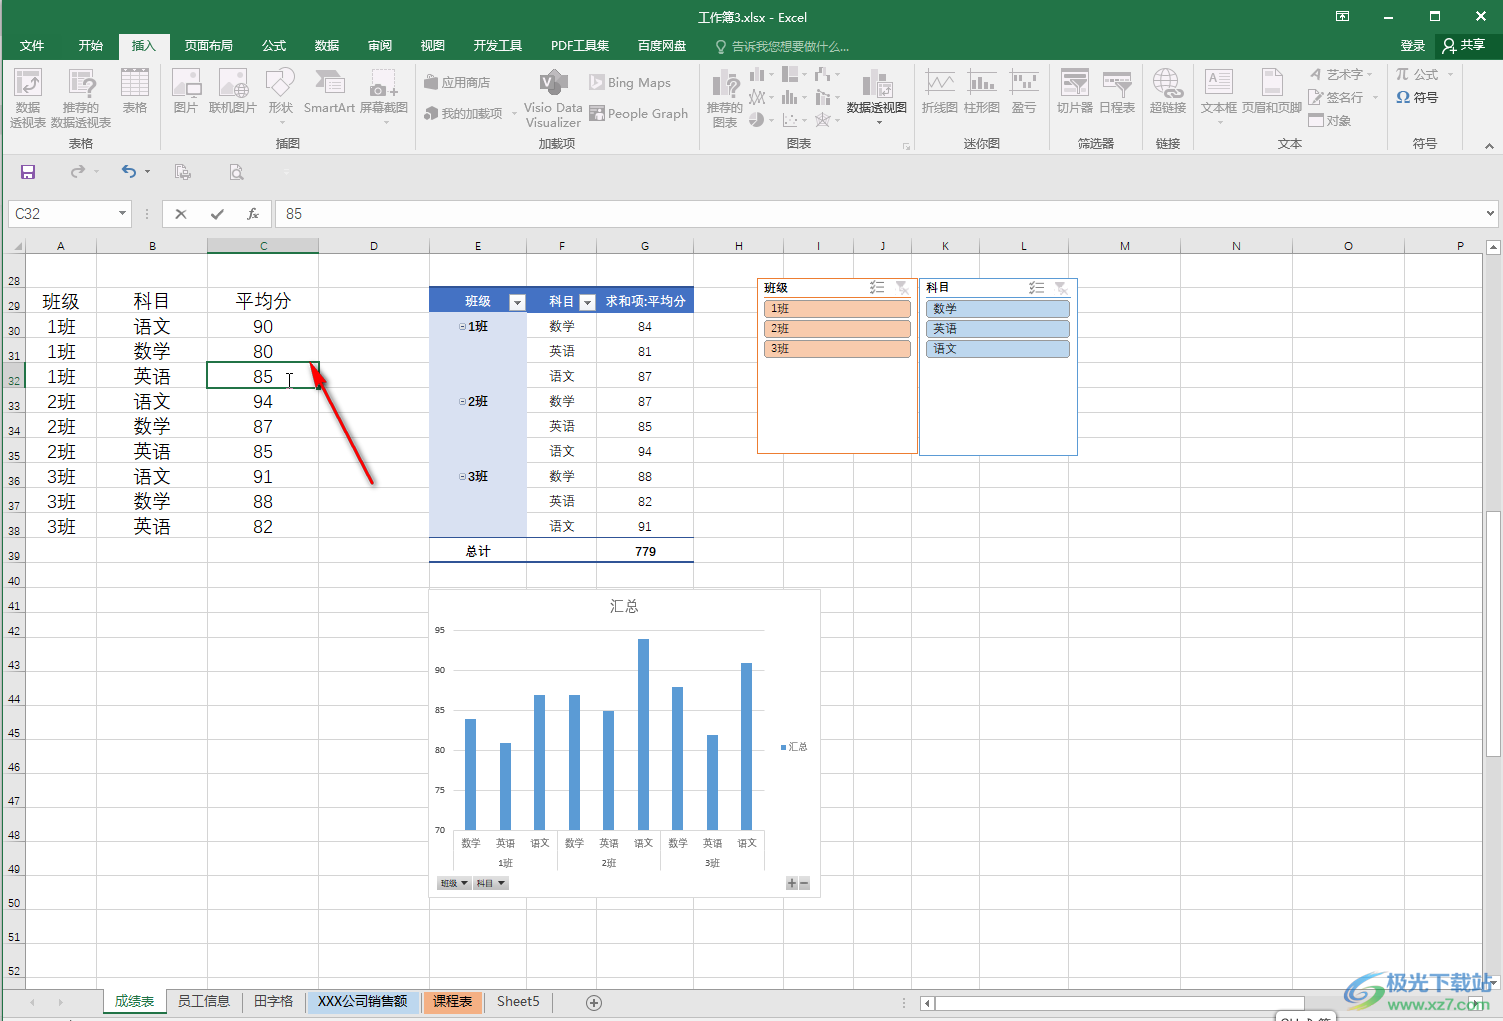Open Screenshot tool

click(384, 95)
